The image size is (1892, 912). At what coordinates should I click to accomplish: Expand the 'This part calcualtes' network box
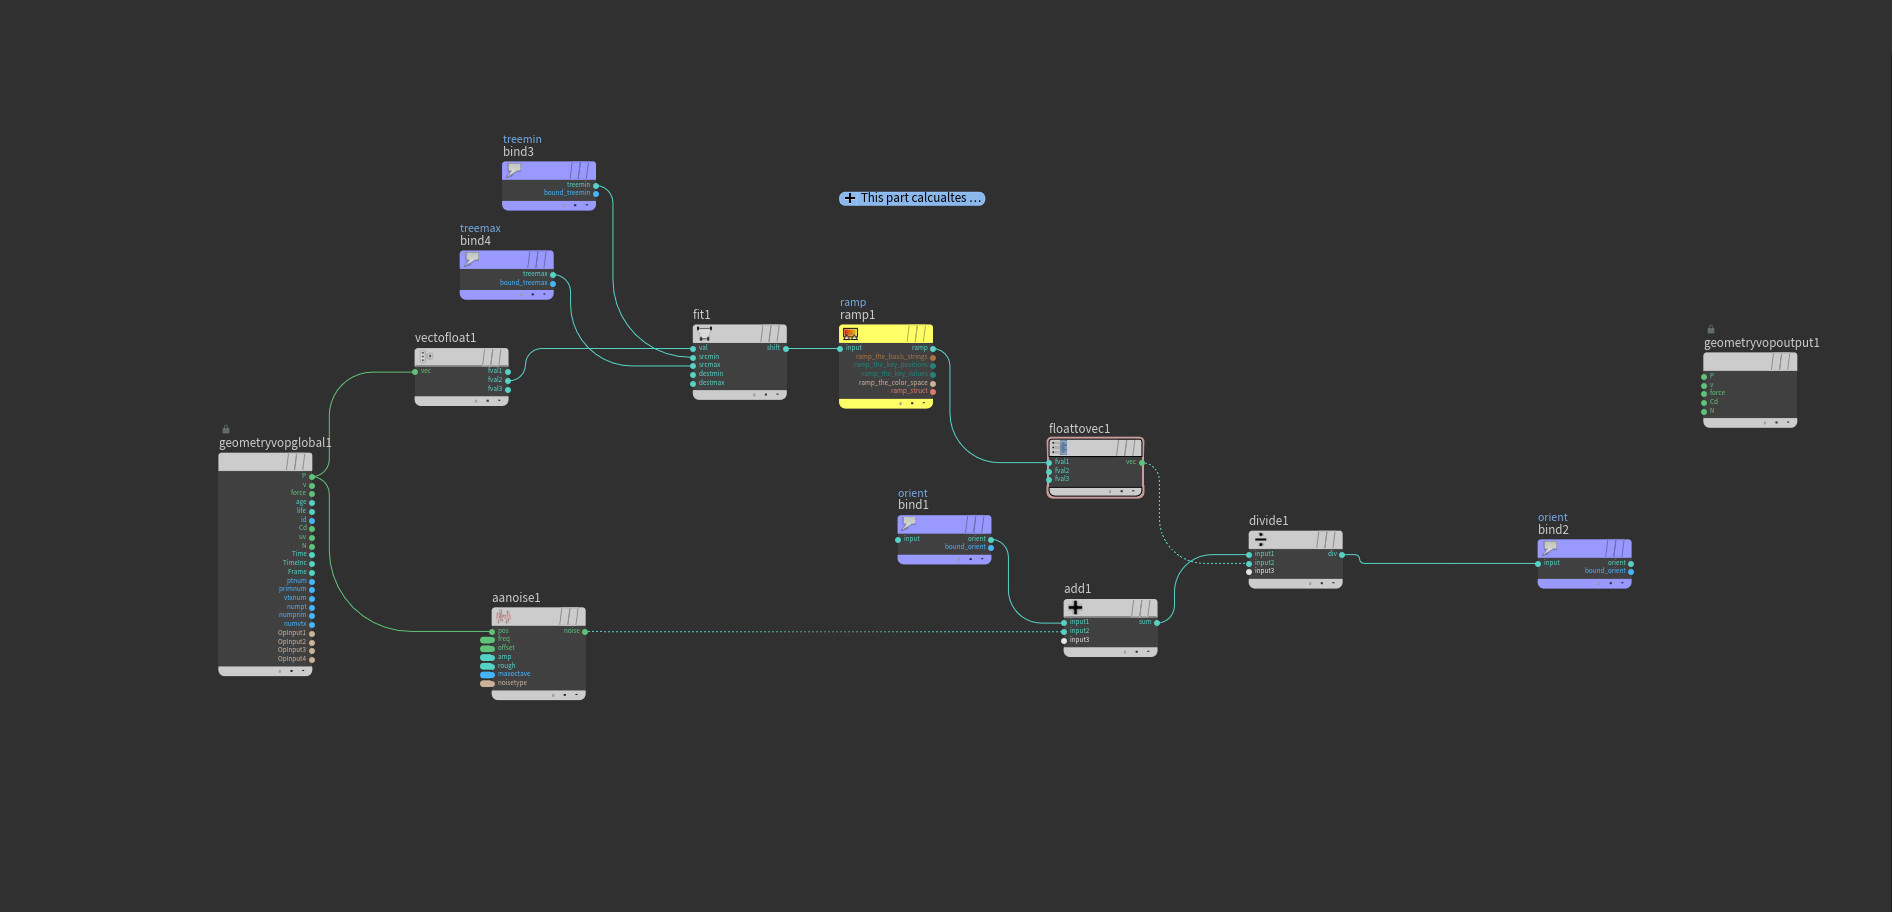pos(849,198)
